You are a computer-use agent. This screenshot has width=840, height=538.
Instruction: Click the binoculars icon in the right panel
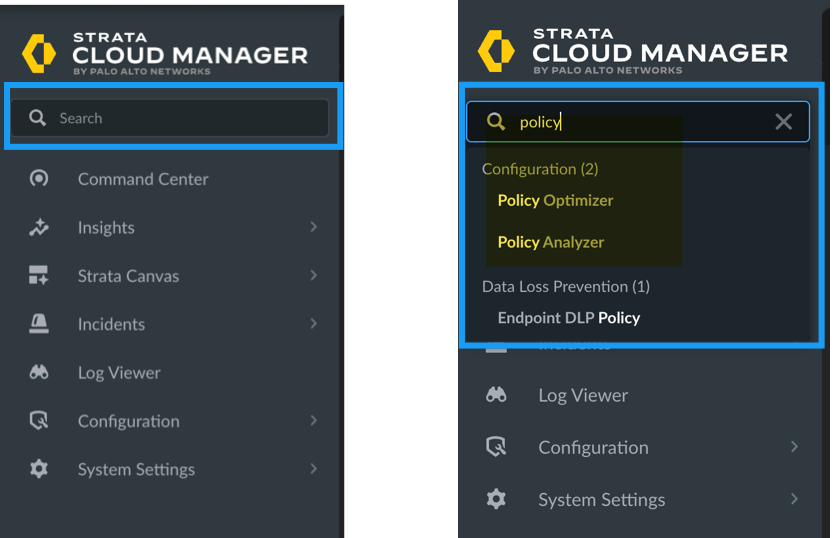(x=496, y=395)
